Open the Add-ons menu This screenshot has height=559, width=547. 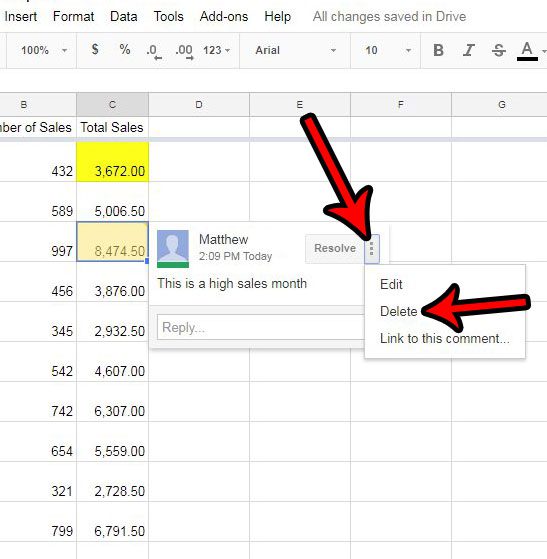pyautogui.click(x=224, y=16)
